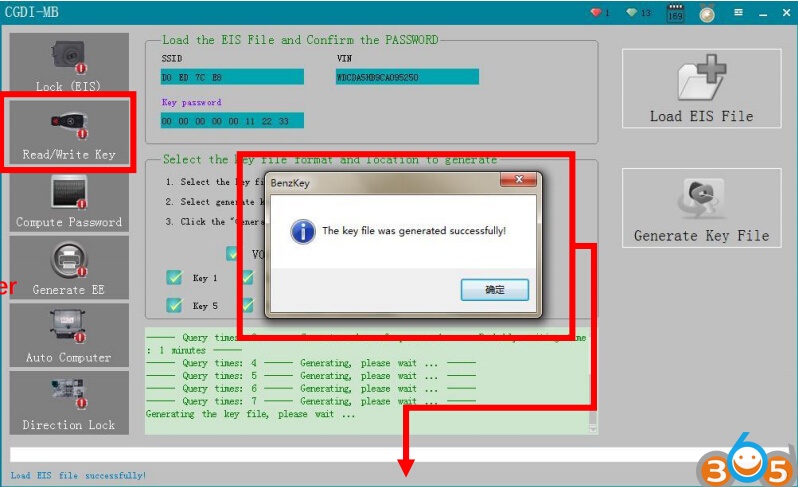The image size is (798, 487).
Task: Click the dialog info icon
Action: tap(303, 232)
